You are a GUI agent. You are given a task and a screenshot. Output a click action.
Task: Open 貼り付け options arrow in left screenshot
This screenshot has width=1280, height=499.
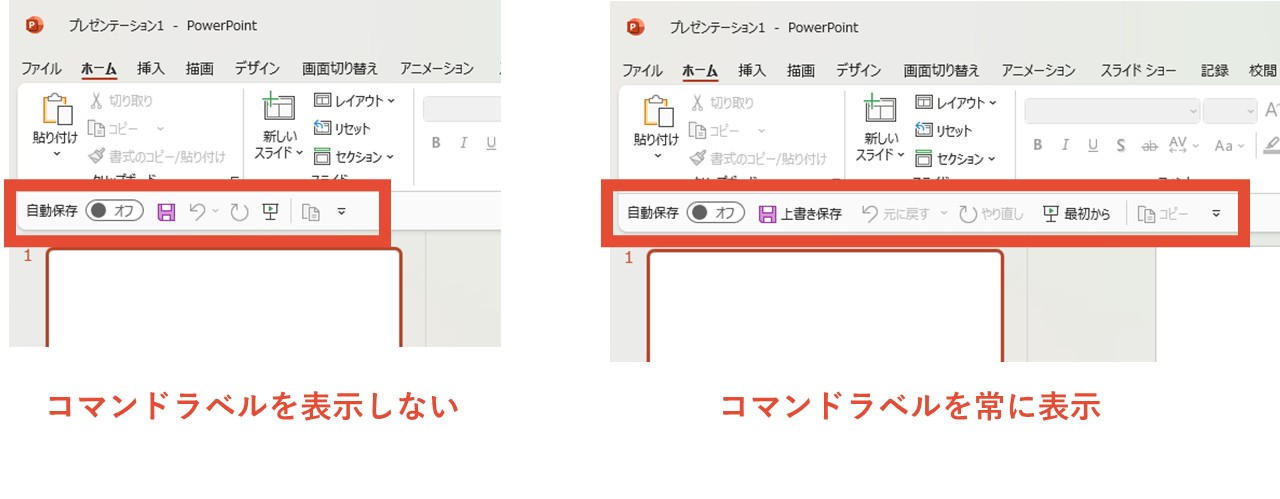tap(56, 154)
